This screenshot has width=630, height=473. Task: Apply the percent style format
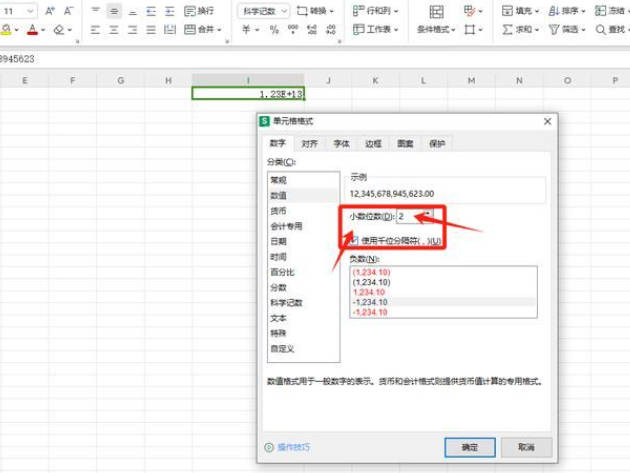point(274,29)
